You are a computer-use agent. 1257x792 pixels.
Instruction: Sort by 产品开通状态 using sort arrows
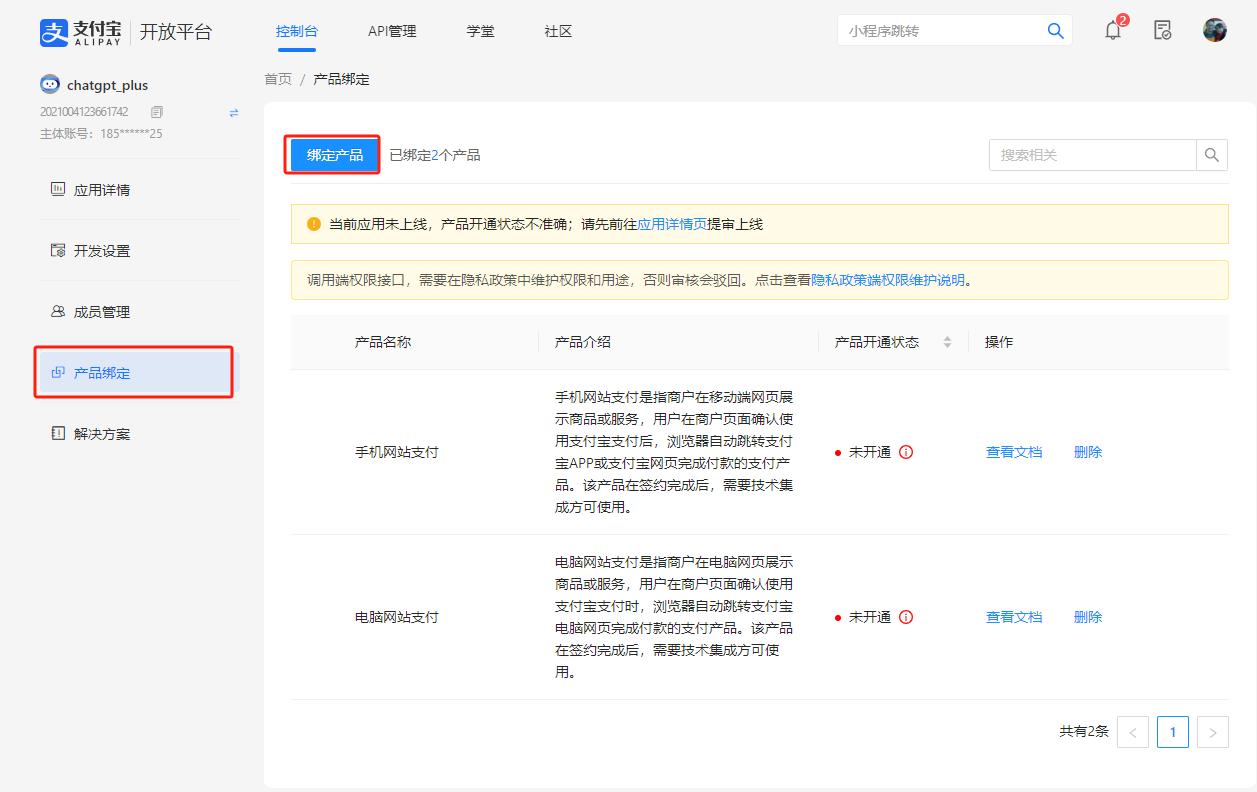946,341
